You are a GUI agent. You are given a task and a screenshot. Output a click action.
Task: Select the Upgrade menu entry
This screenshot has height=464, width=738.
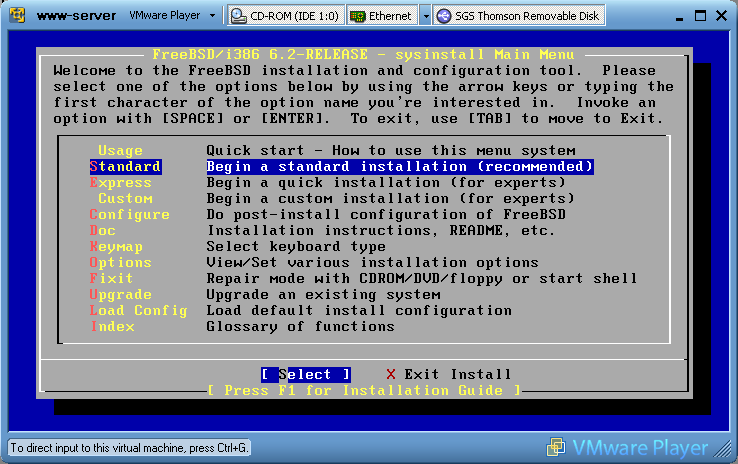tap(120, 295)
